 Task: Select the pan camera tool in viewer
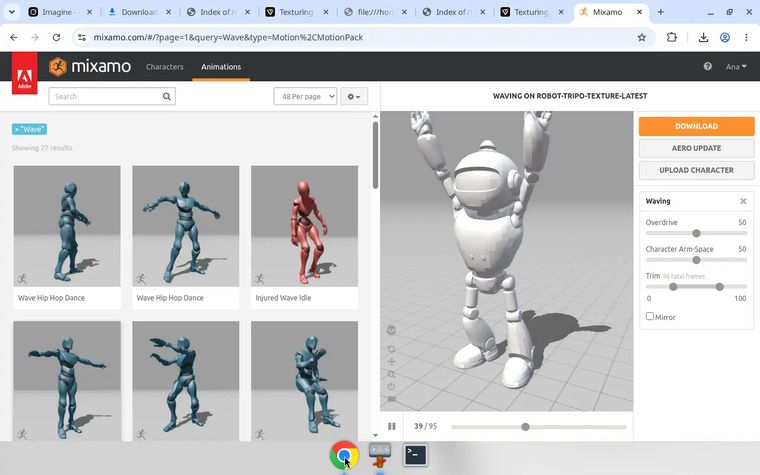pyautogui.click(x=392, y=362)
